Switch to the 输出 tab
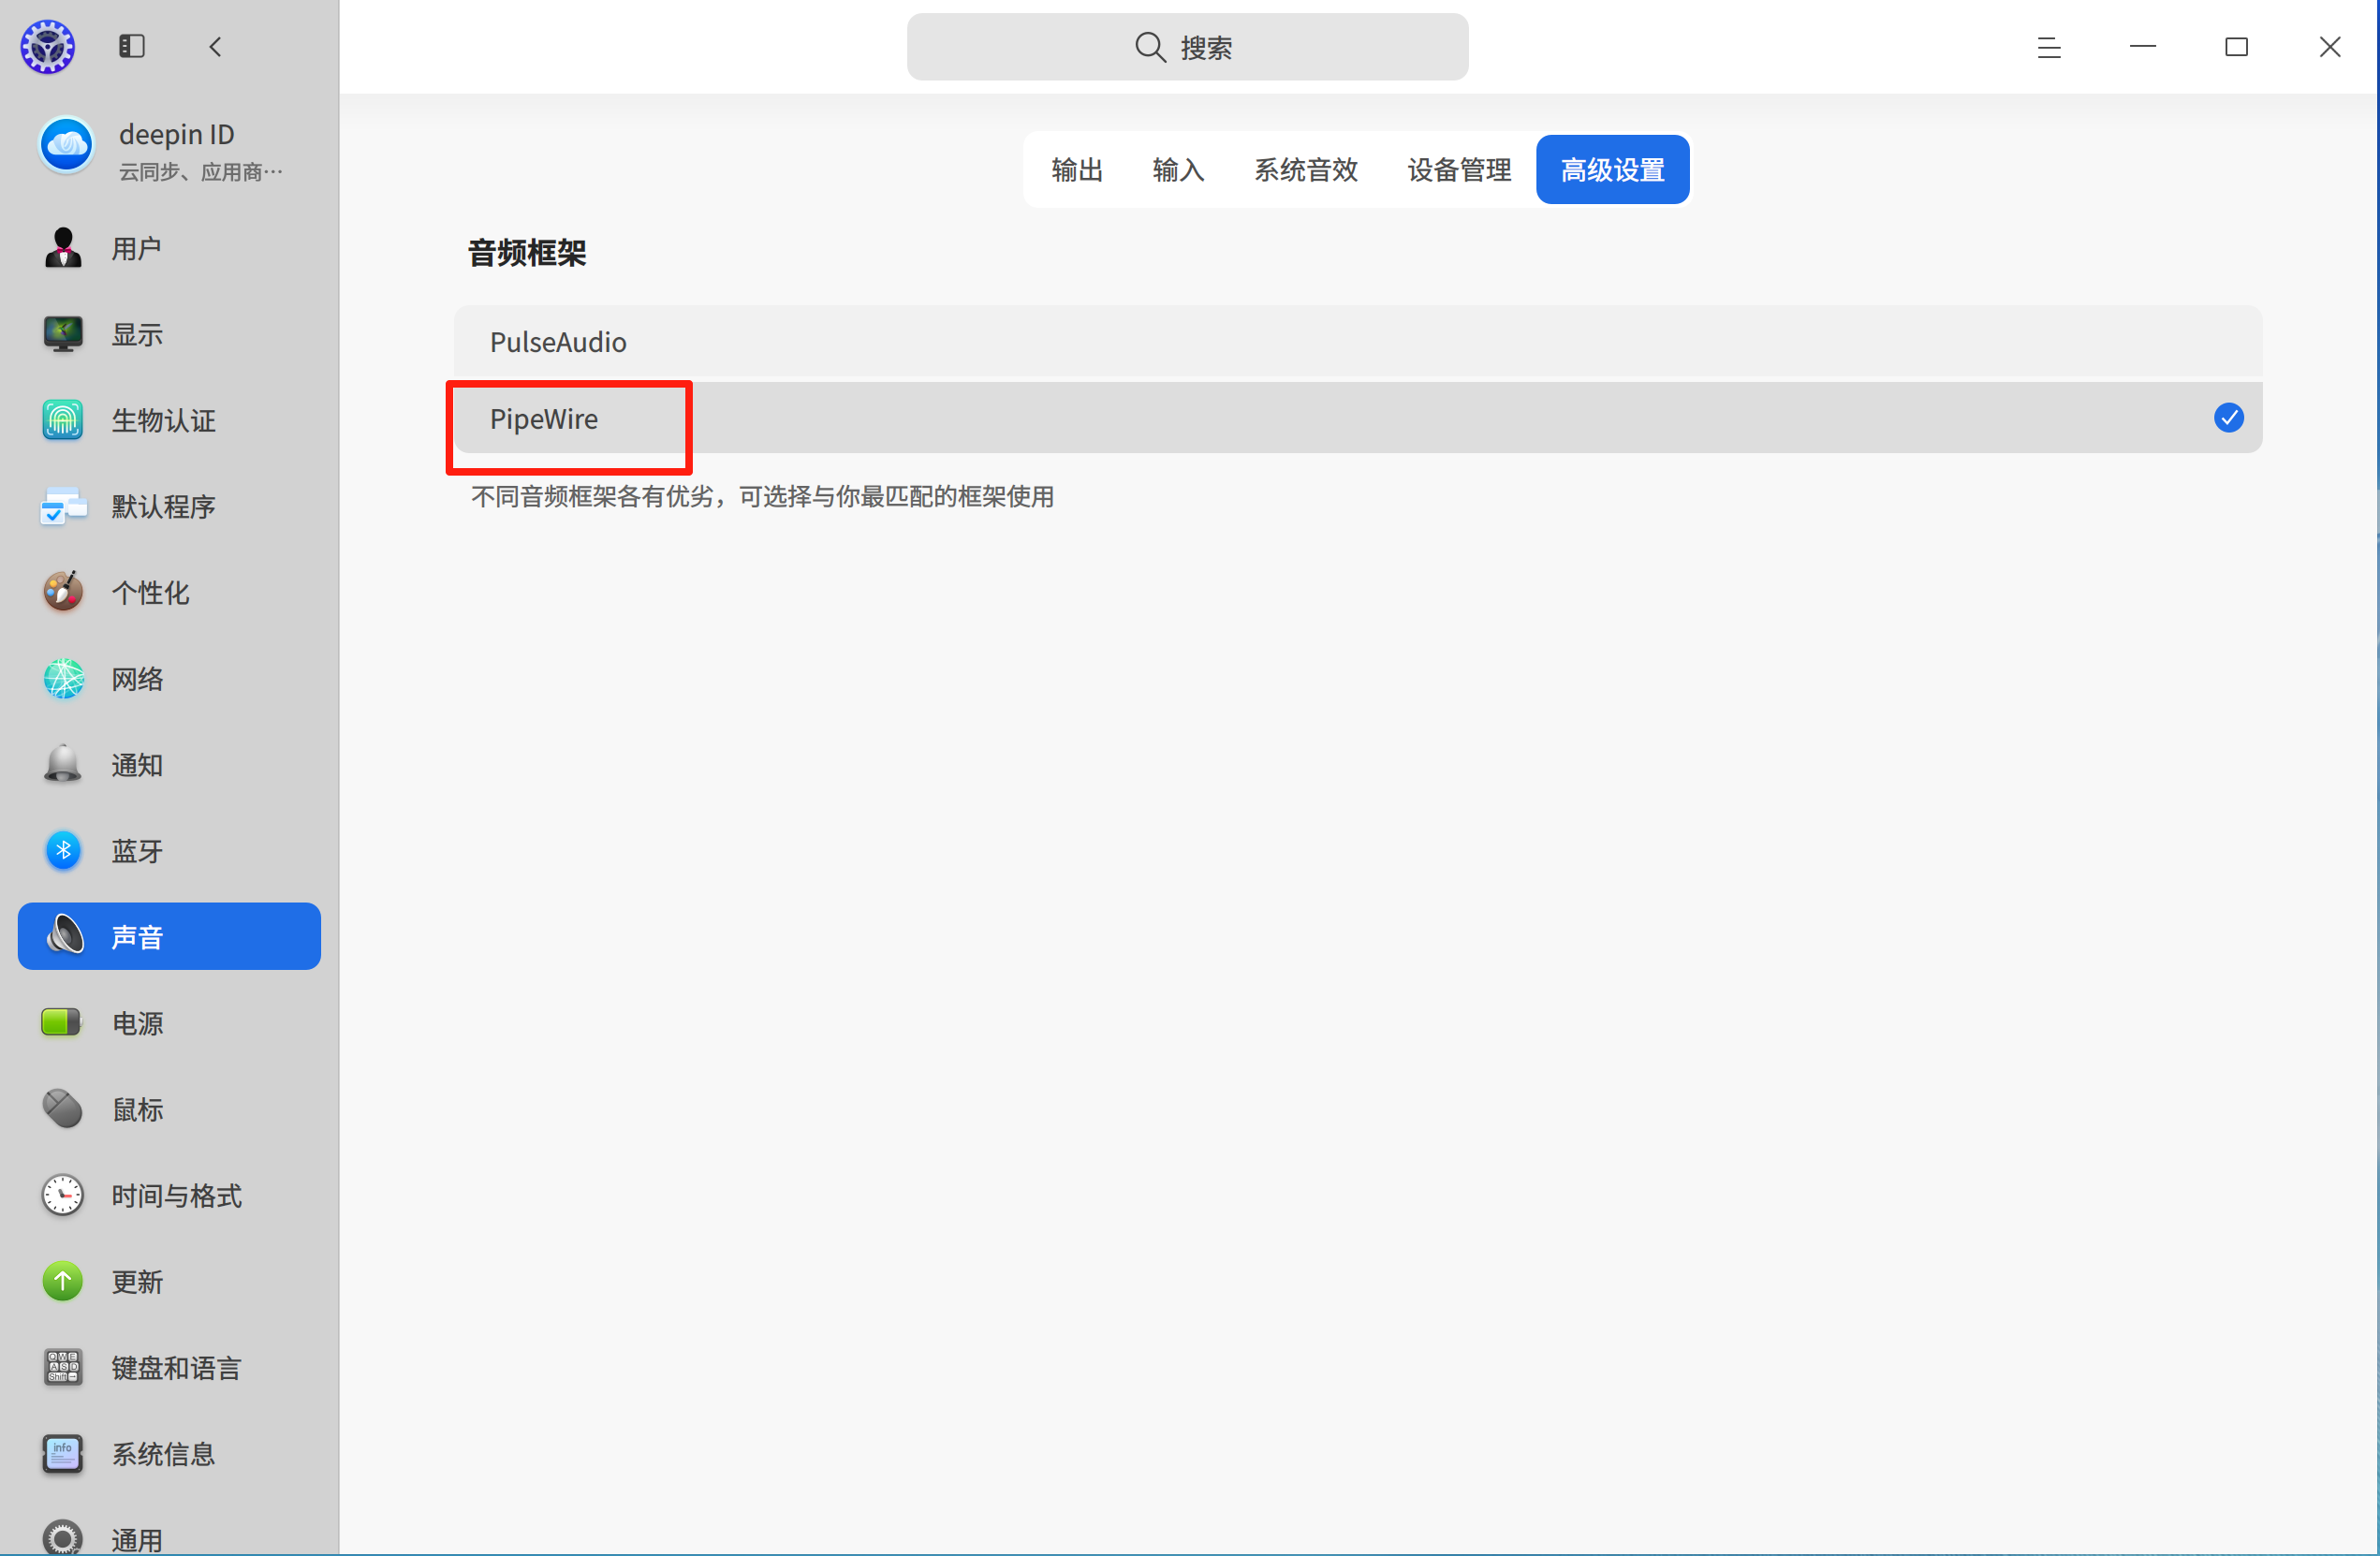Image resolution: width=2380 pixels, height=1556 pixels. [x=1077, y=170]
